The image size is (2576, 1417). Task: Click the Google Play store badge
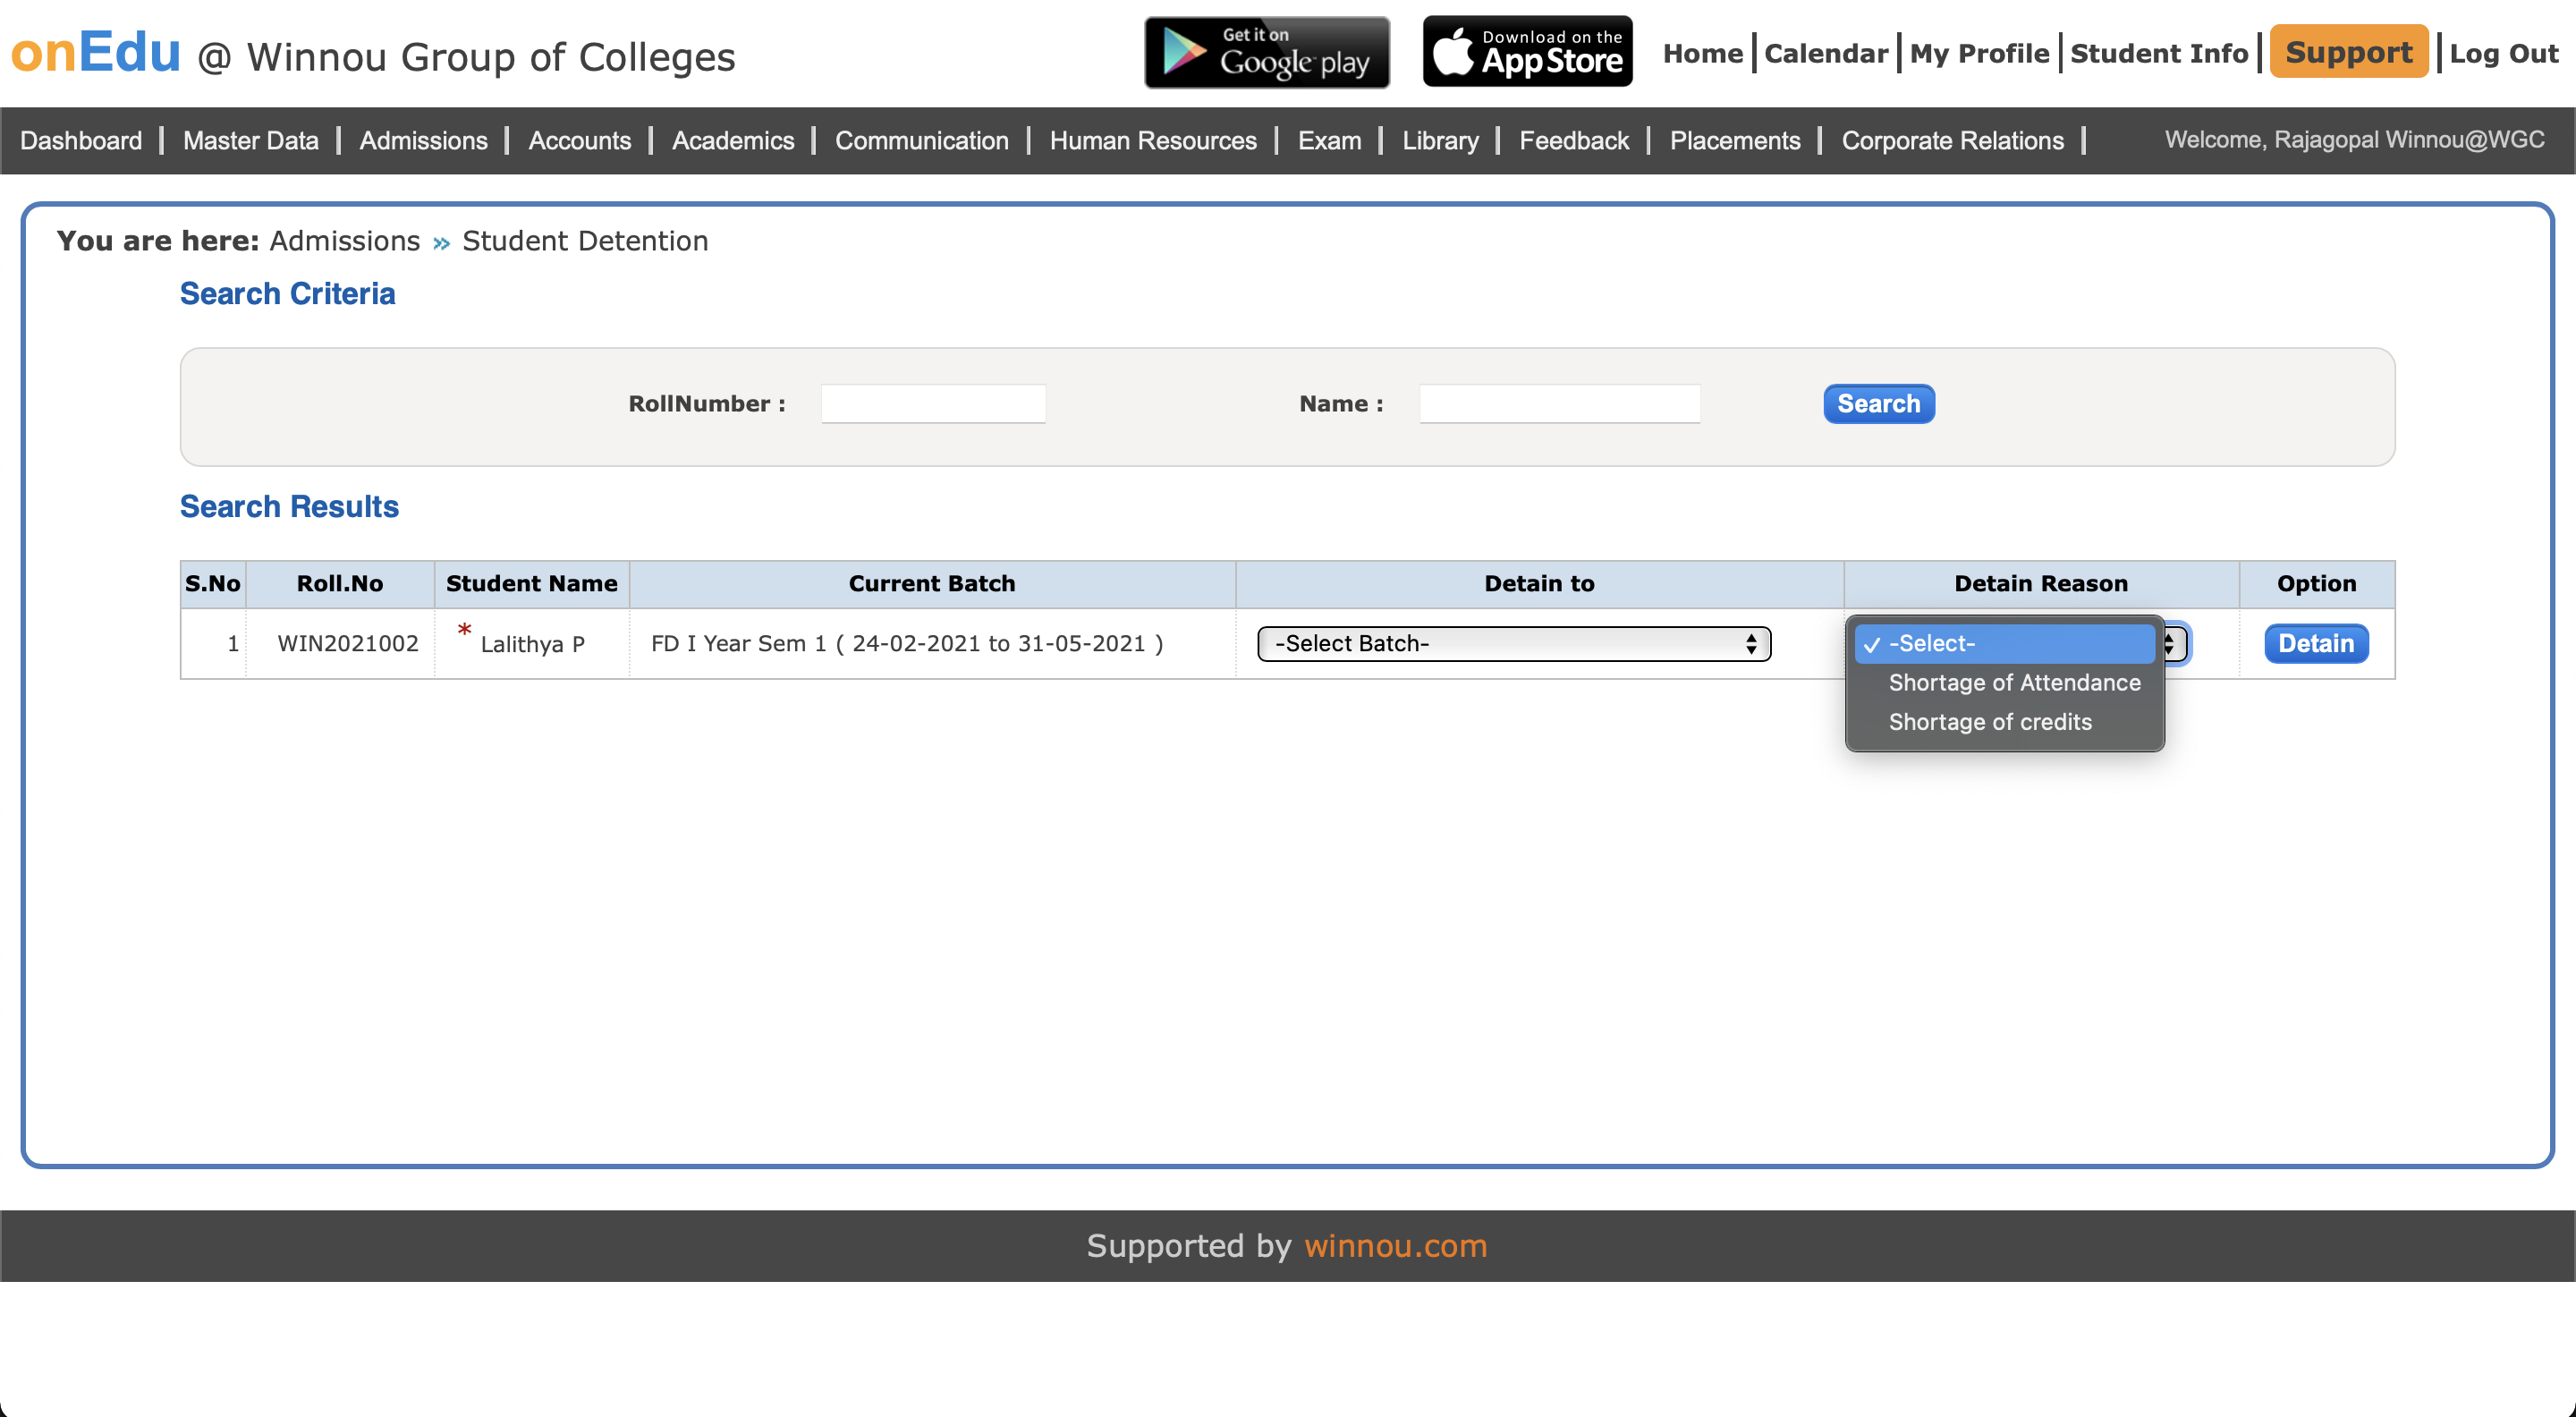click(1266, 52)
